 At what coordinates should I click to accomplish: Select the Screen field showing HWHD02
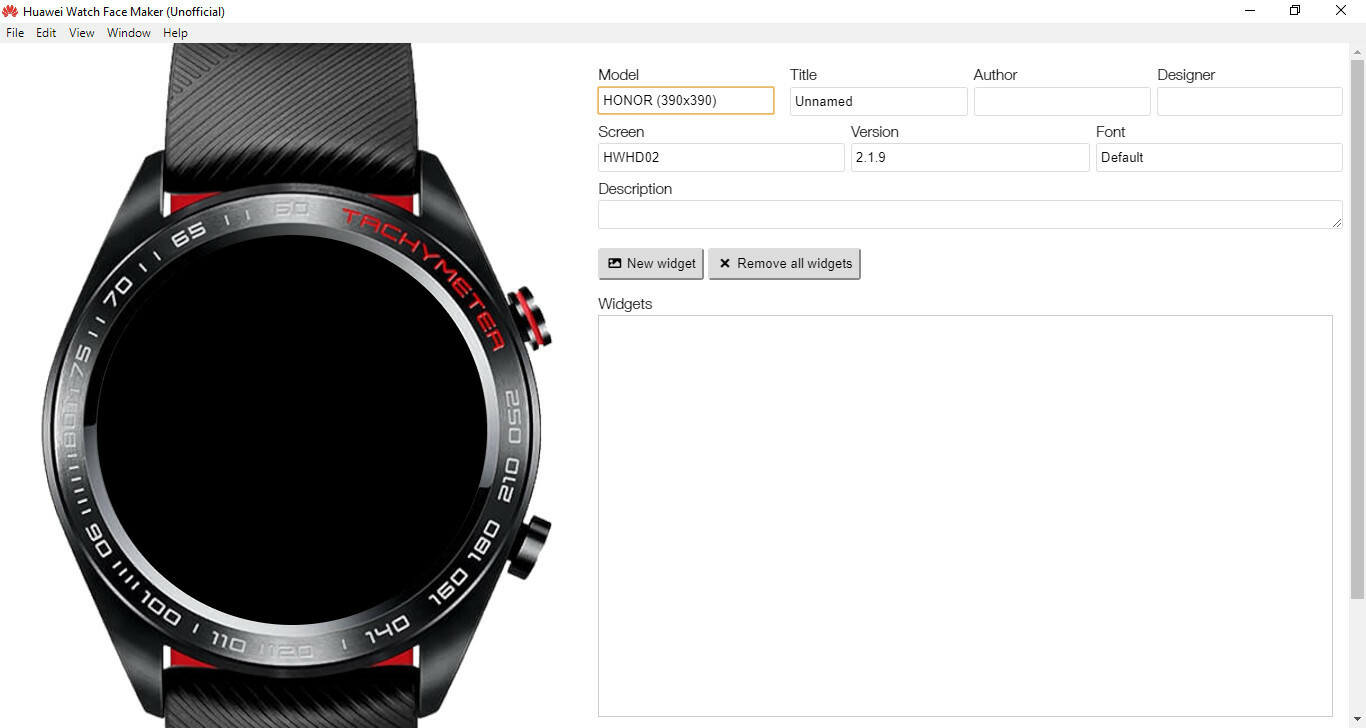pyautogui.click(x=721, y=157)
